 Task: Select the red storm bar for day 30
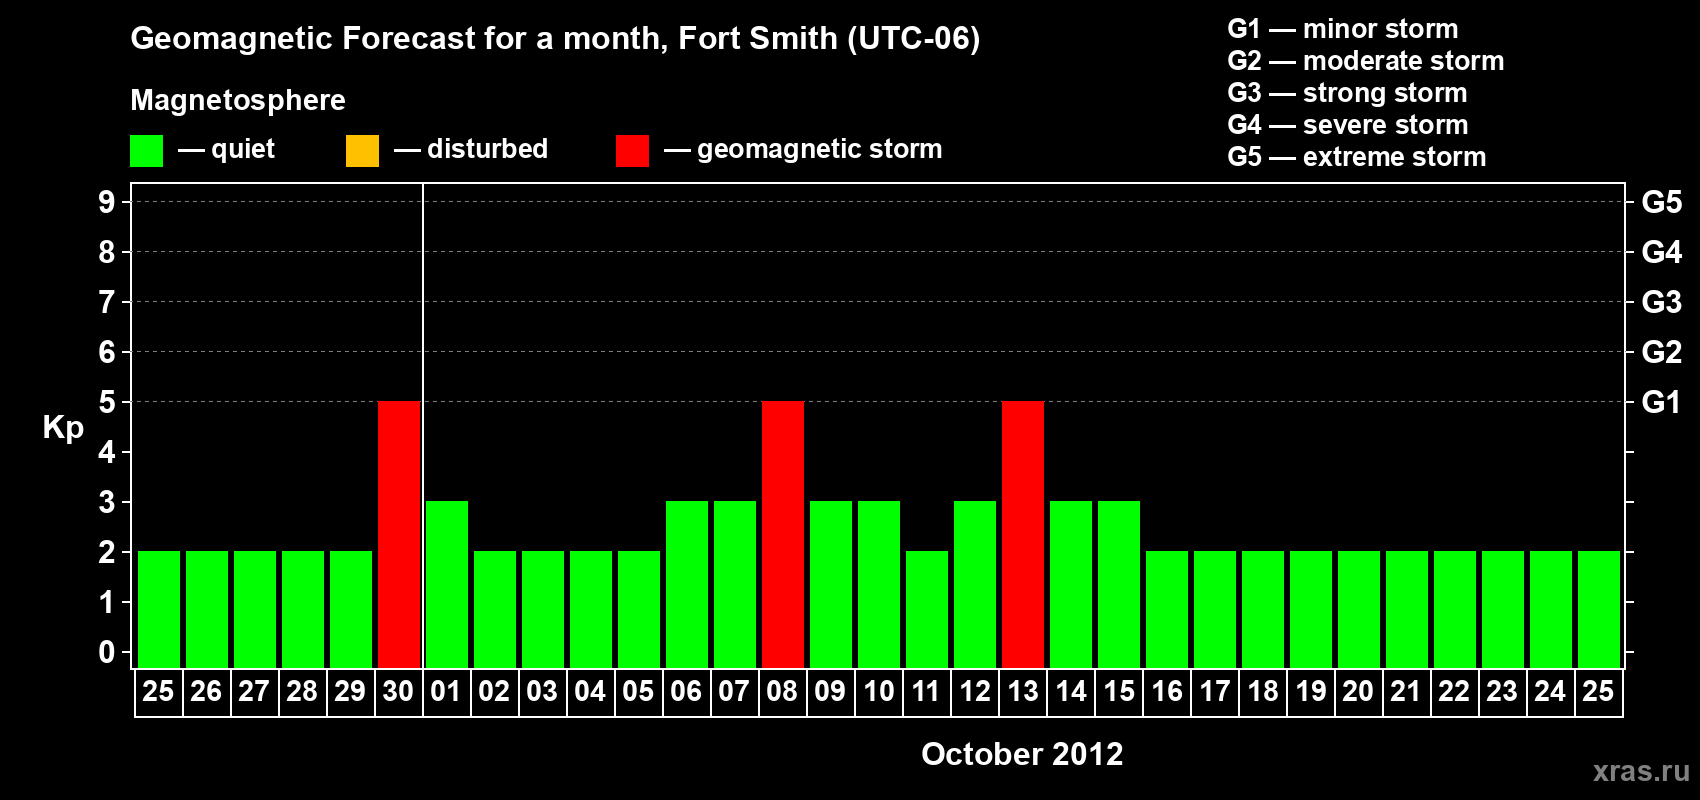399,534
